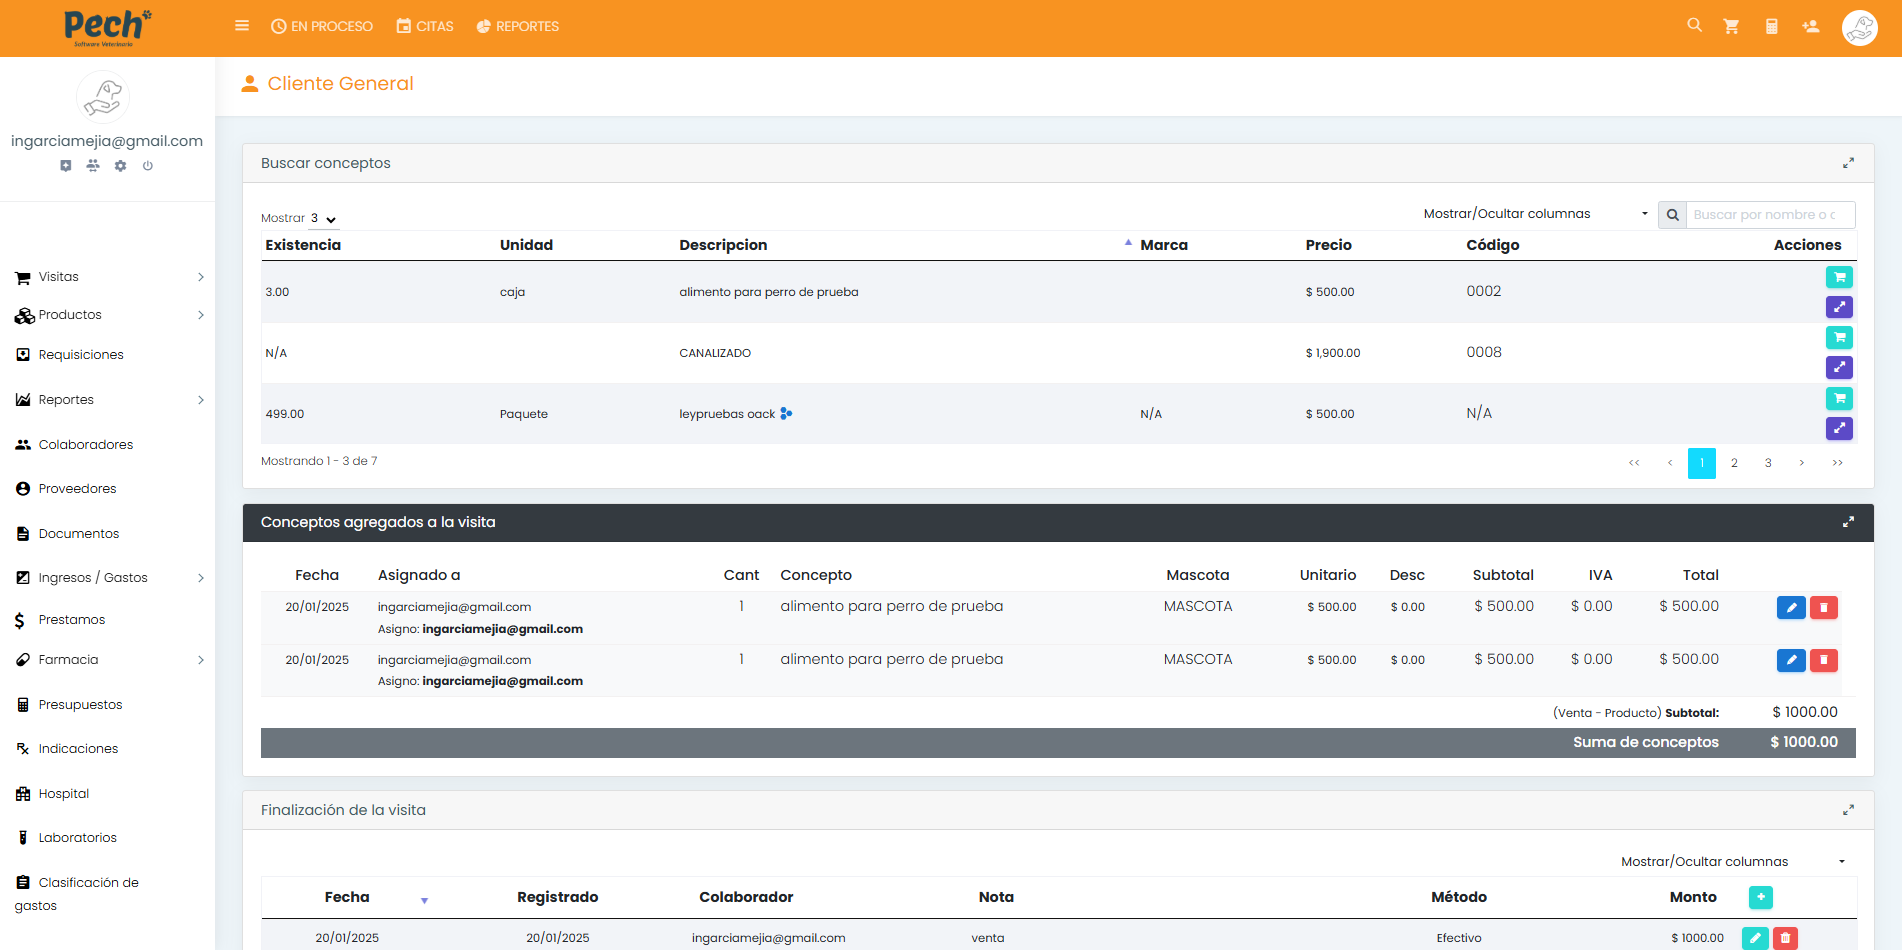Expand details for the CANALIZADO row
This screenshot has width=1902, height=950.
[x=1839, y=368]
